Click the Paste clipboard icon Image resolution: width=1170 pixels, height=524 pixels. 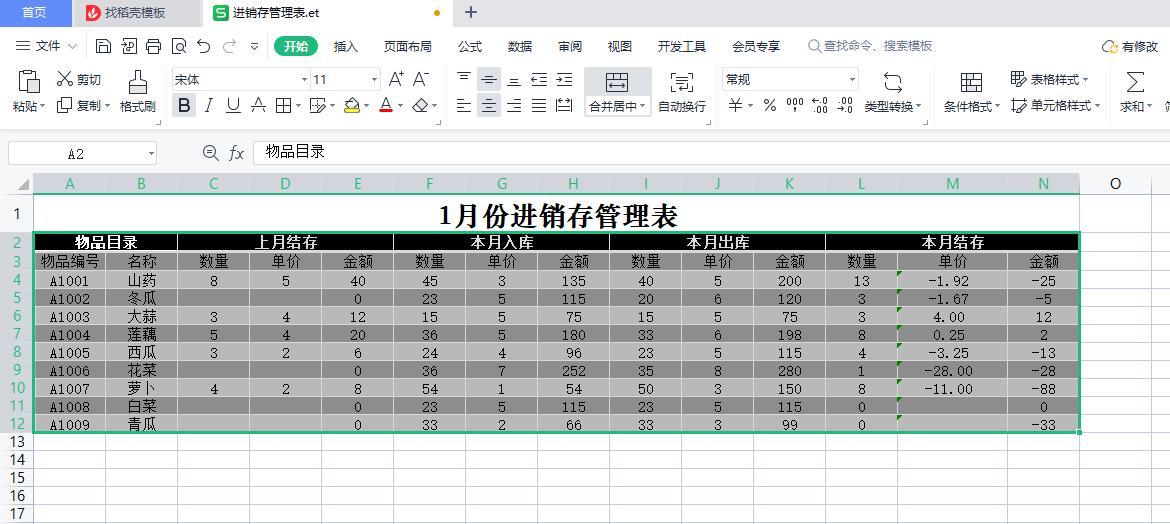click(x=28, y=81)
